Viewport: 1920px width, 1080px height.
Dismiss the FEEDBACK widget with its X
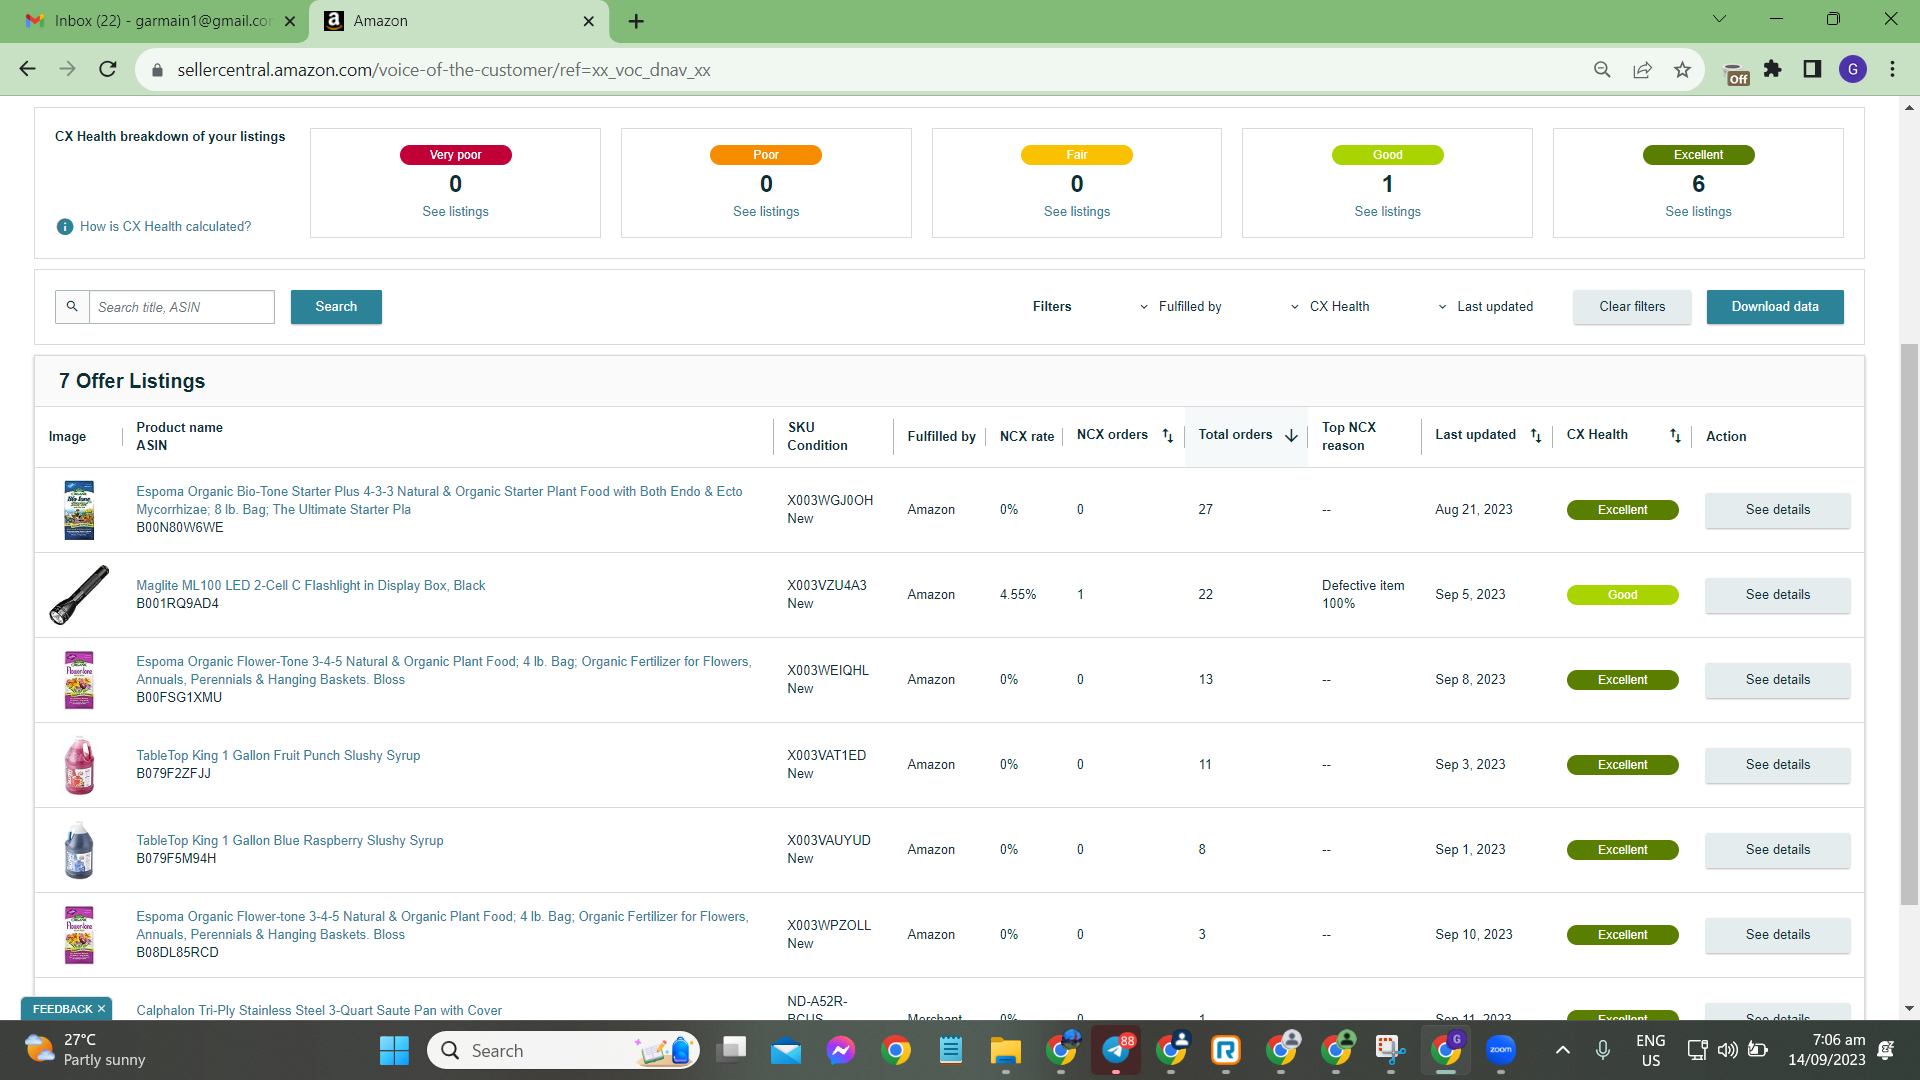101,1009
